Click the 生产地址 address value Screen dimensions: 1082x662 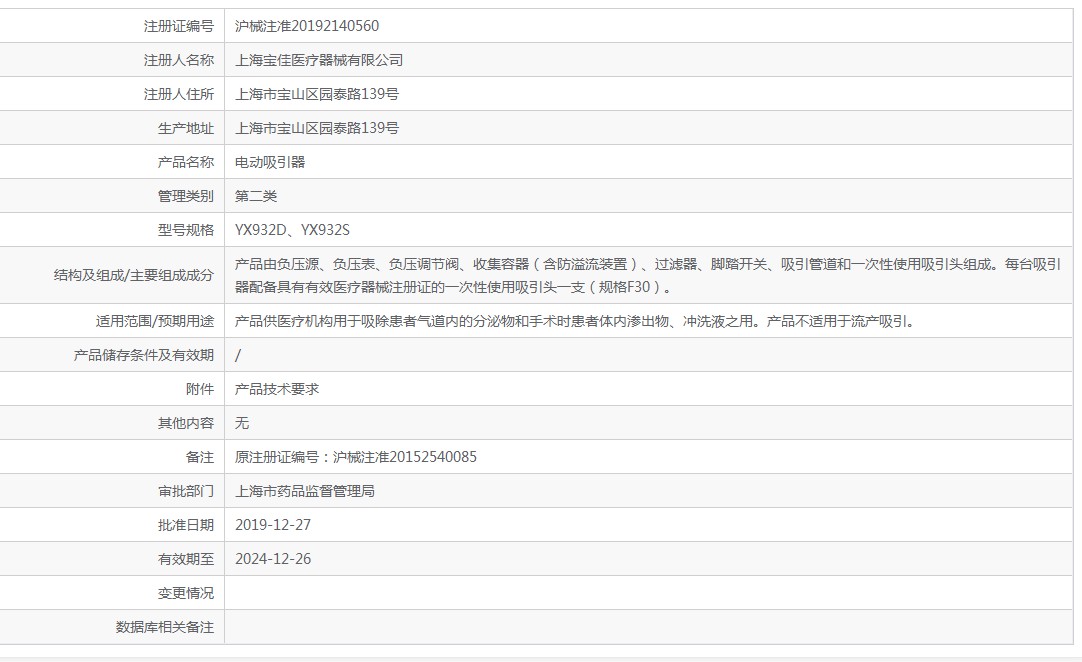[317, 128]
